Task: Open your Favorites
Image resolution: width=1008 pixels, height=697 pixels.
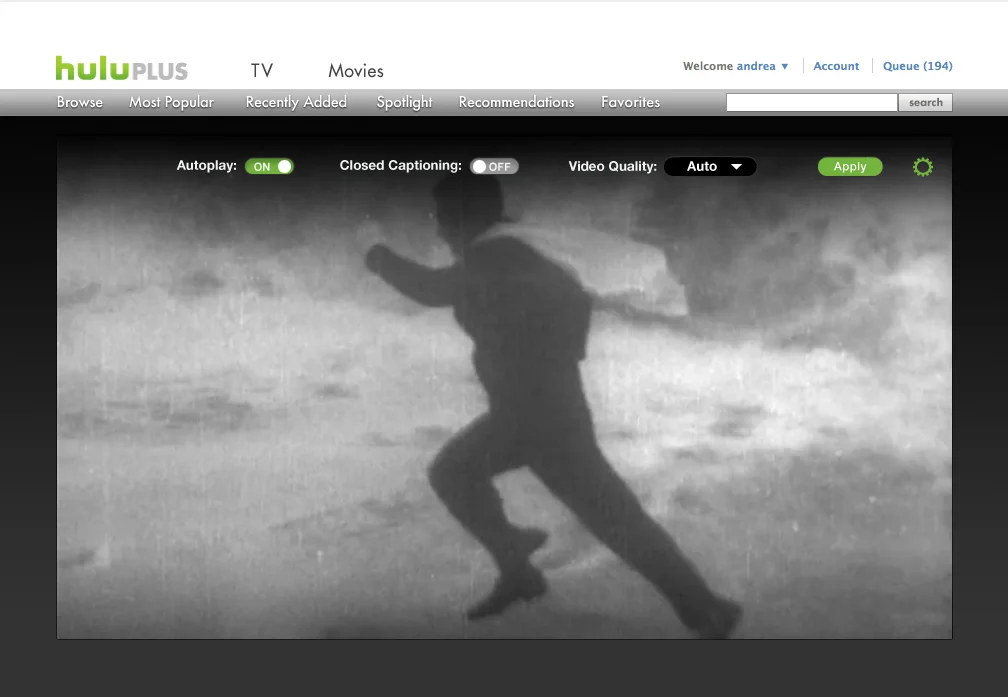Action: click(x=630, y=102)
